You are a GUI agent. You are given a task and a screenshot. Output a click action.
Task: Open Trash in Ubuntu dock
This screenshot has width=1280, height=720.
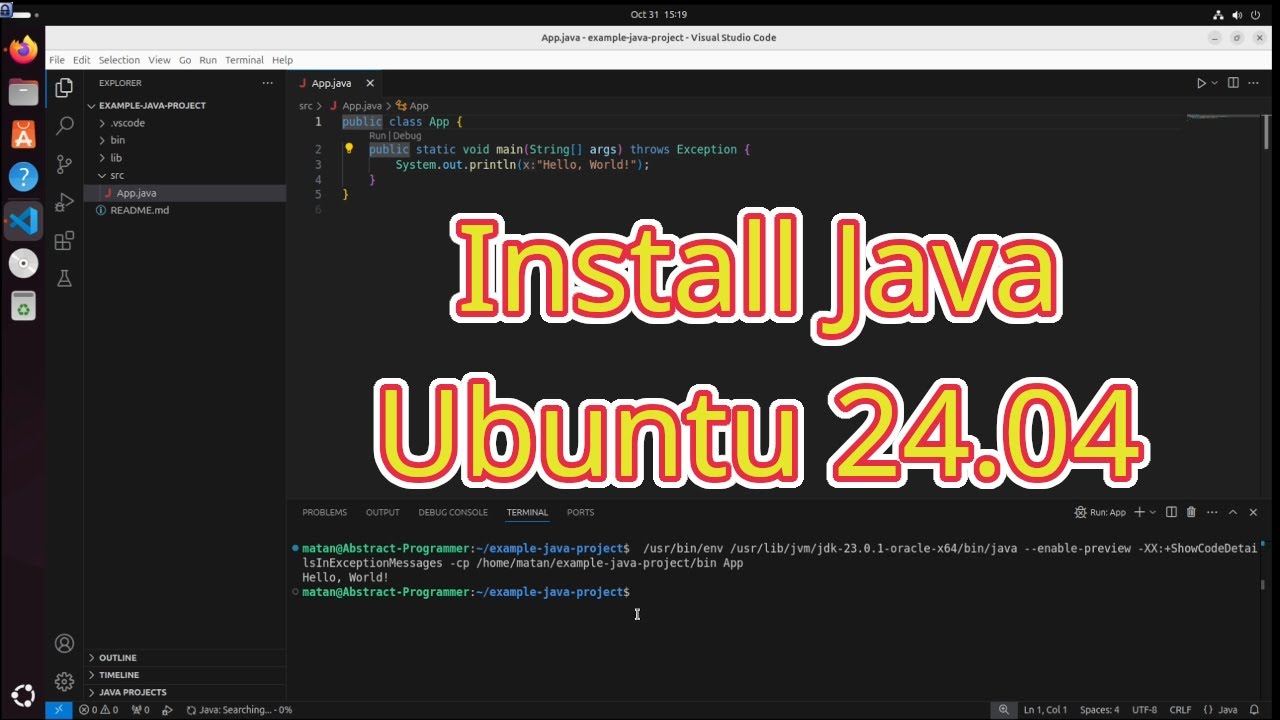click(23, 306)
